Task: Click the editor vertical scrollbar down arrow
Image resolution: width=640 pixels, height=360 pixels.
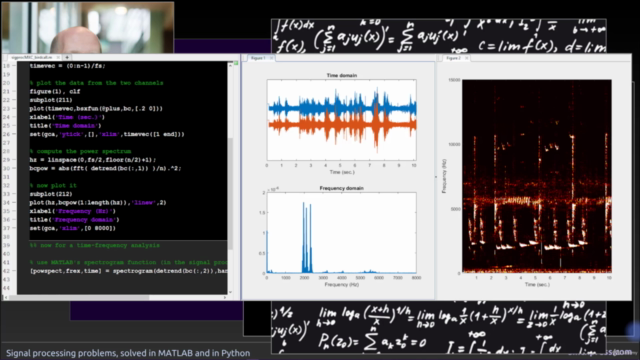Action: pos(230,292)
